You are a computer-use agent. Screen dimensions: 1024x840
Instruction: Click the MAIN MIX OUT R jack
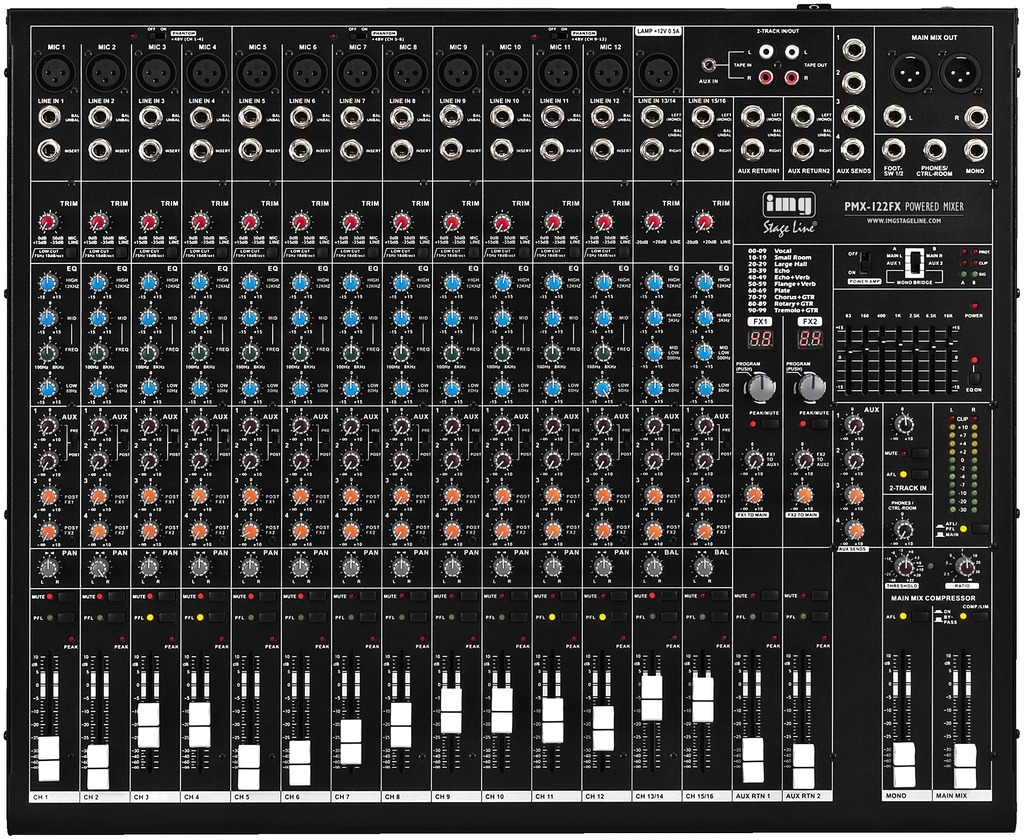tap(975, 118)
